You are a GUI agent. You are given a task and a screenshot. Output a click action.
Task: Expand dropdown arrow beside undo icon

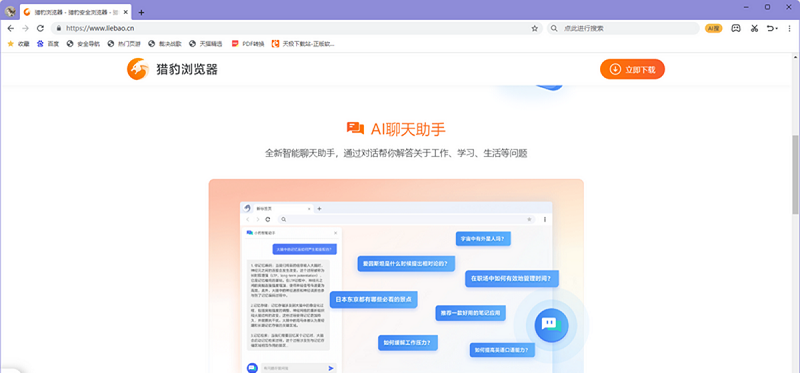(777, 29)
